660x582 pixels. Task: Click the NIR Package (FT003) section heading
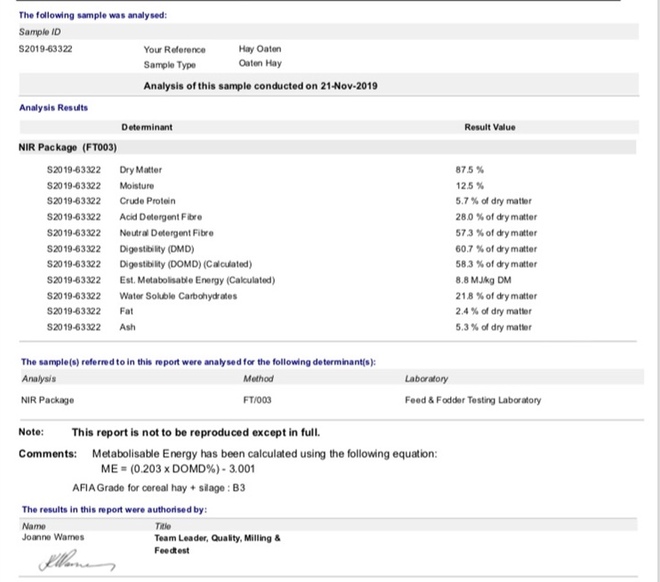(70, 147)
